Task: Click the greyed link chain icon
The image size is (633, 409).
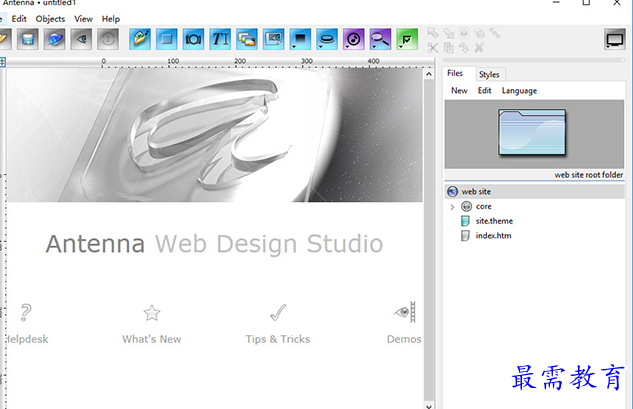Action: (495, 33)
